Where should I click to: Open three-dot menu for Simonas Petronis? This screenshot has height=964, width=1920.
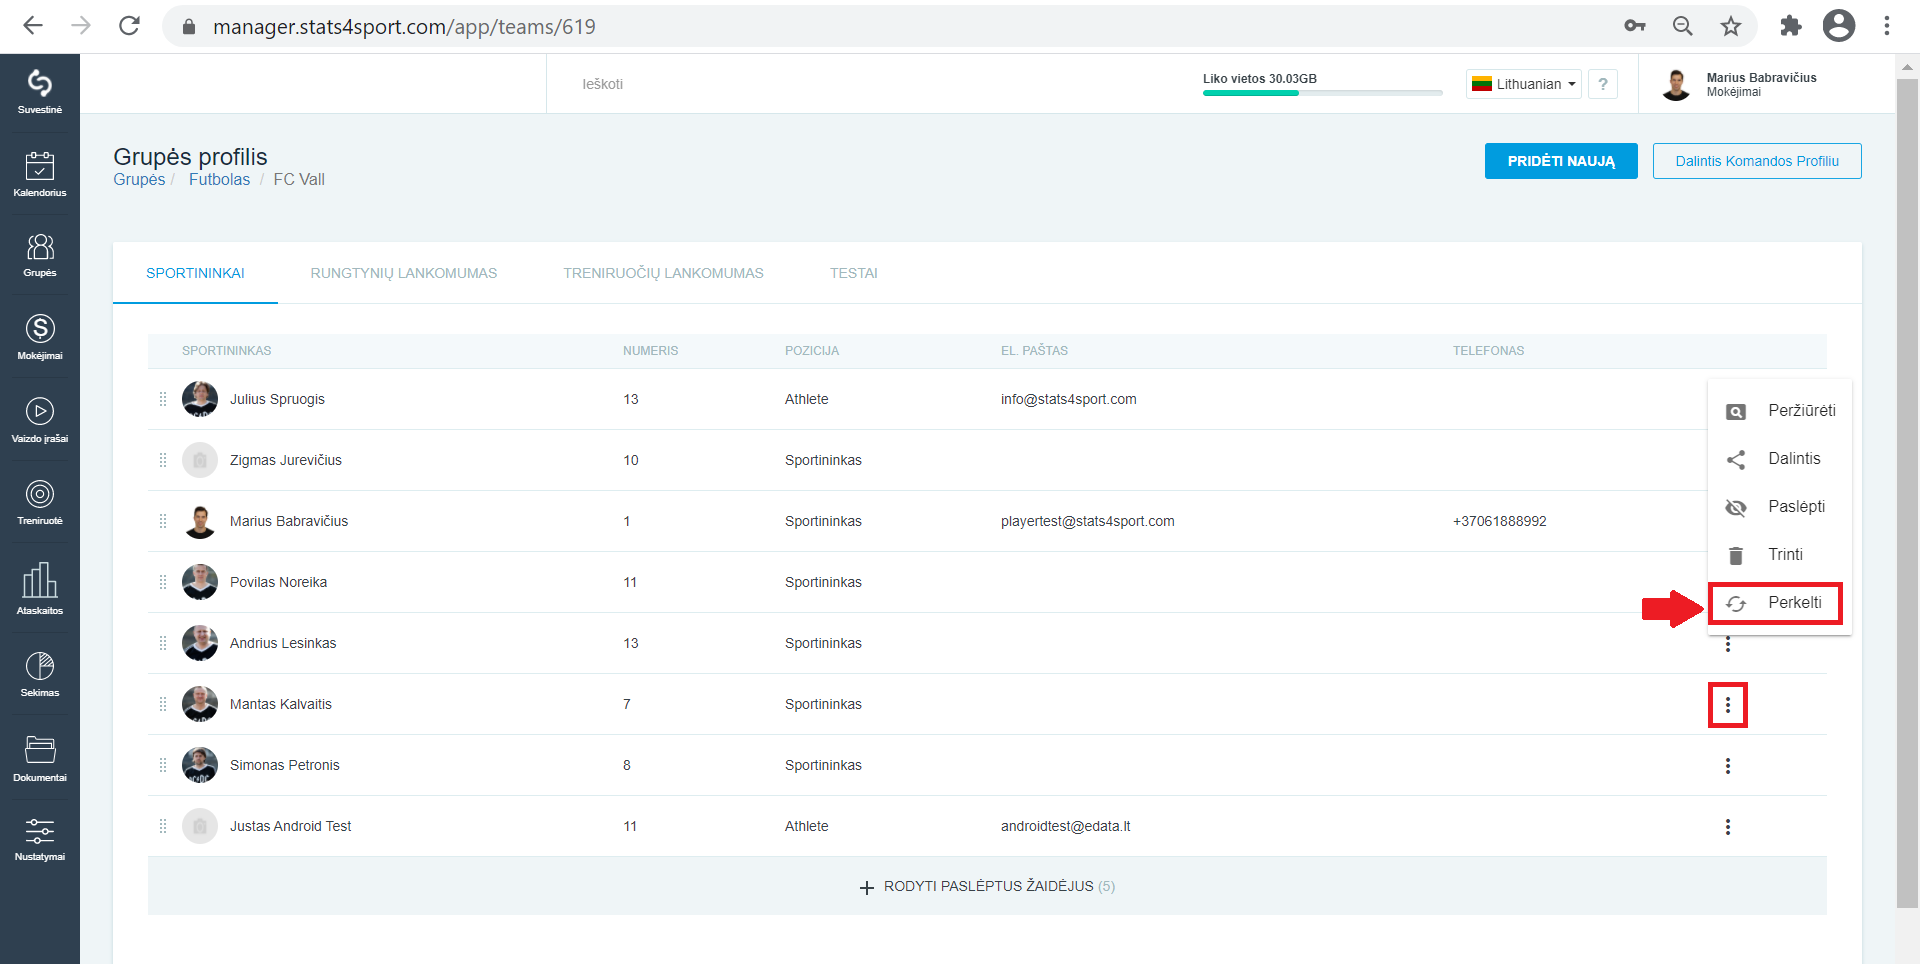tap(1727, 766)
